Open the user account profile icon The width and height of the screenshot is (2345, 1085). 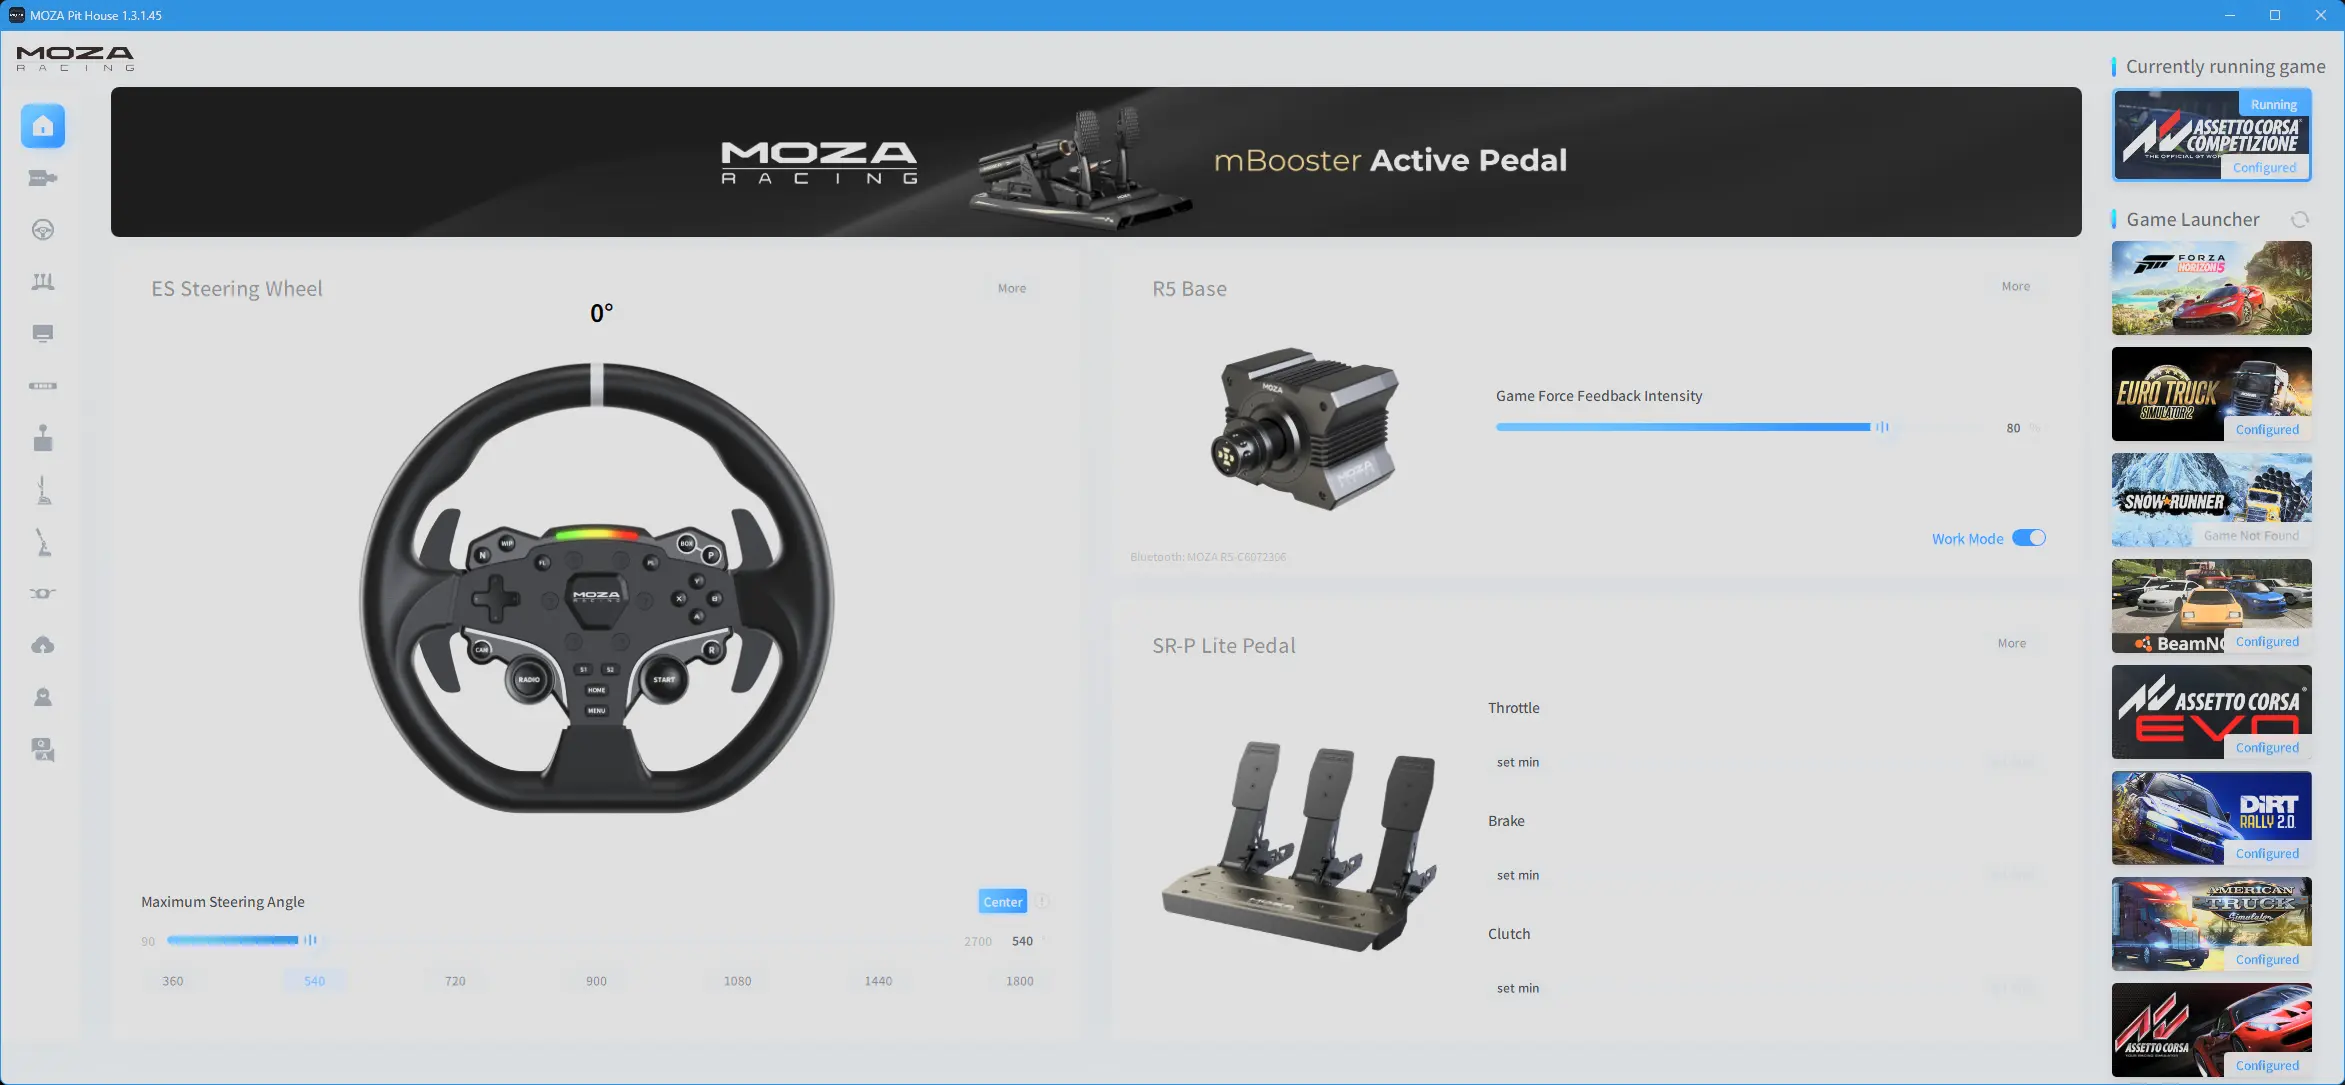tap(43, 698)
